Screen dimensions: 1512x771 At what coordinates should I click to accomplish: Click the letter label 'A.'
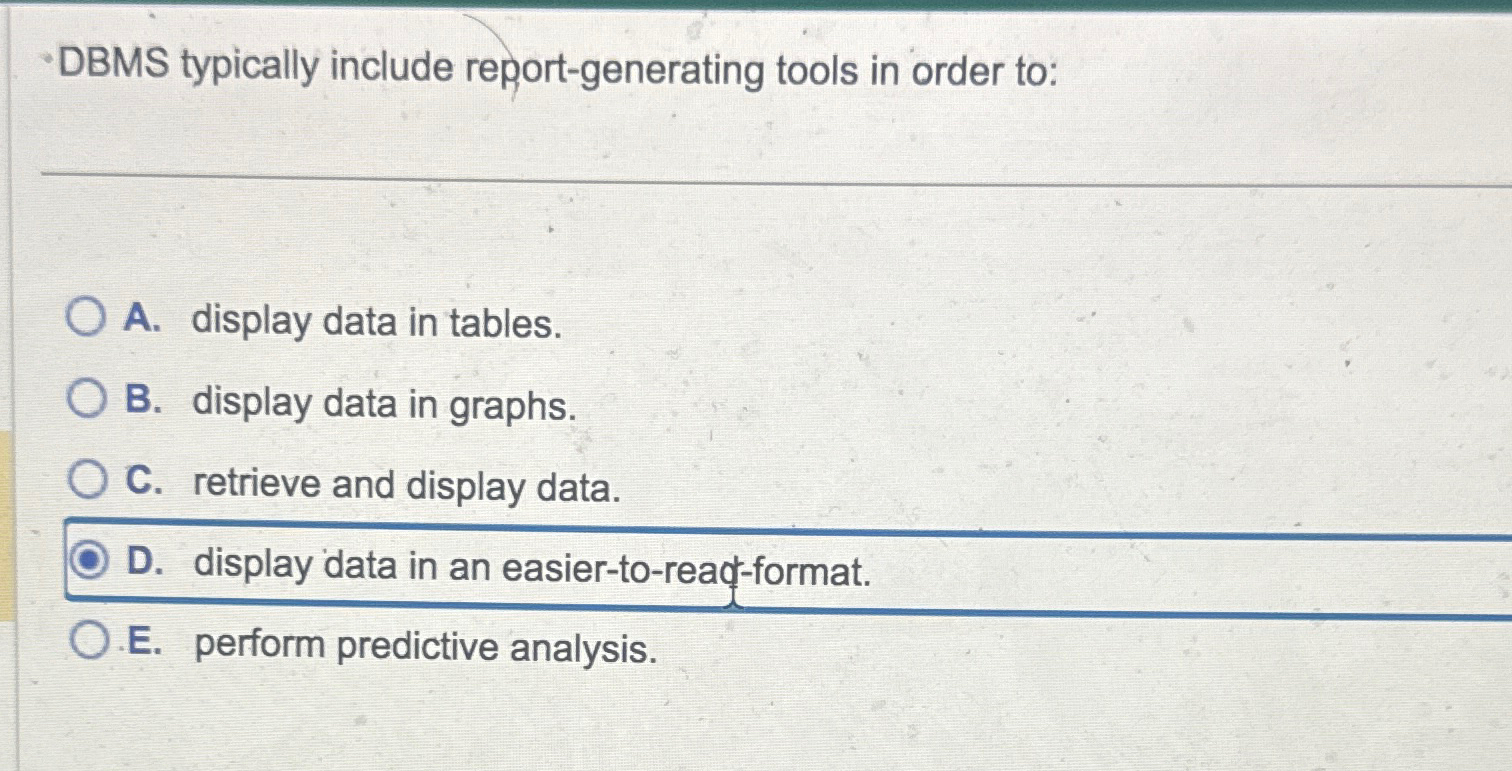(x=141, y=321)
